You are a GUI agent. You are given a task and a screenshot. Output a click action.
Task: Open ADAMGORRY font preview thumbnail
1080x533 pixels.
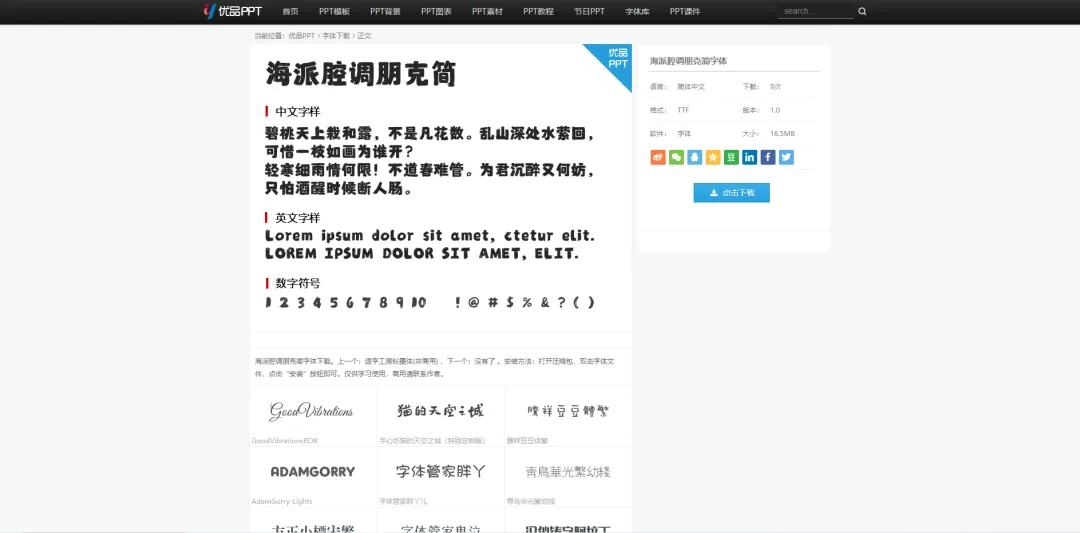click(313, 472)
